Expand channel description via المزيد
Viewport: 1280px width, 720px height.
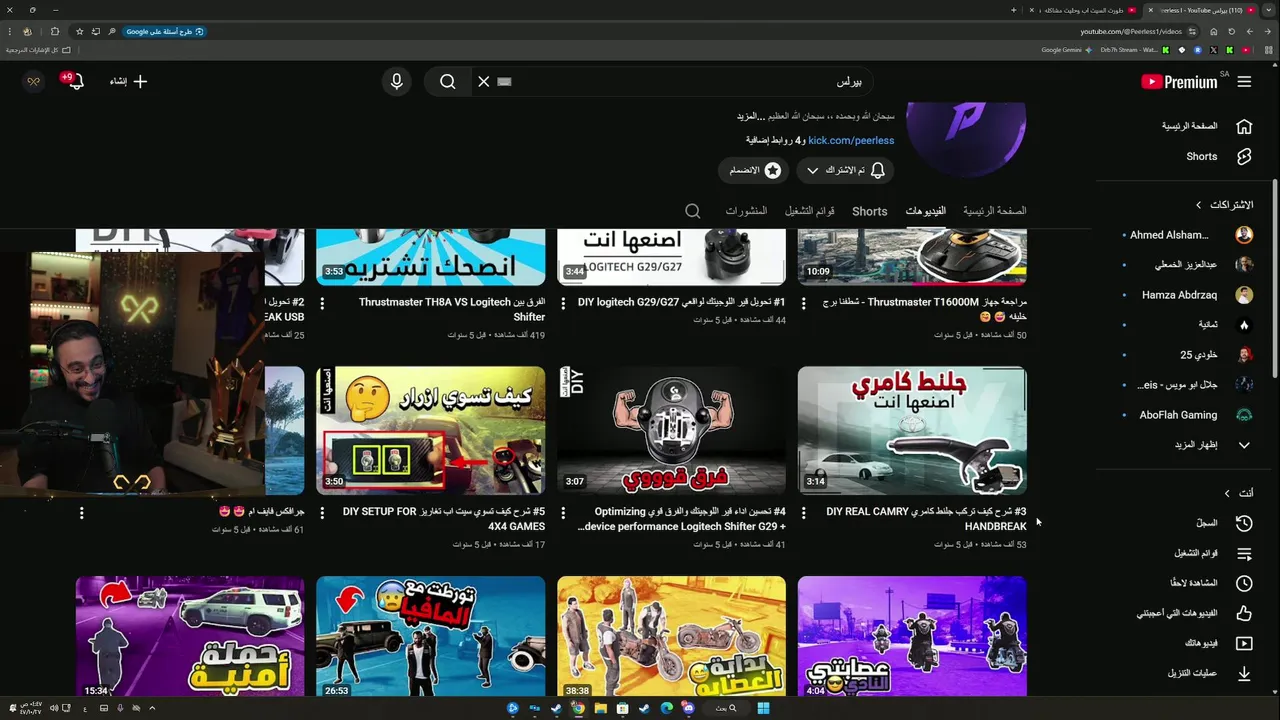pos(751,116)
